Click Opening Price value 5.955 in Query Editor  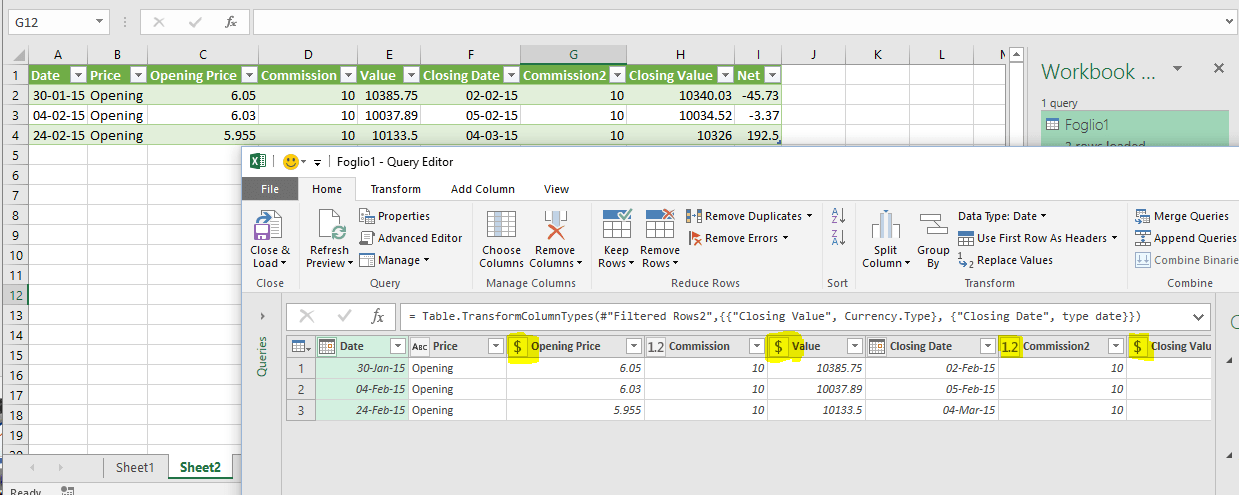(573, 410)
